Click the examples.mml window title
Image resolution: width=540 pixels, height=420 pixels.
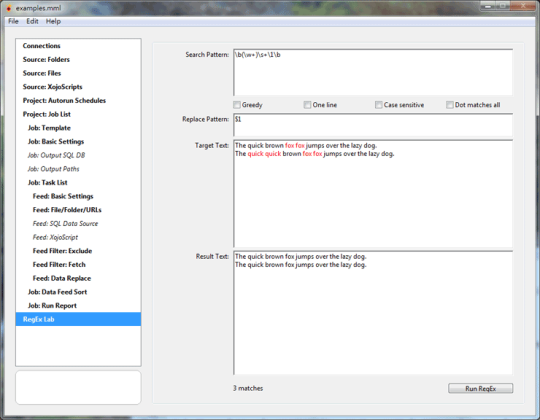tap(38, 8)
